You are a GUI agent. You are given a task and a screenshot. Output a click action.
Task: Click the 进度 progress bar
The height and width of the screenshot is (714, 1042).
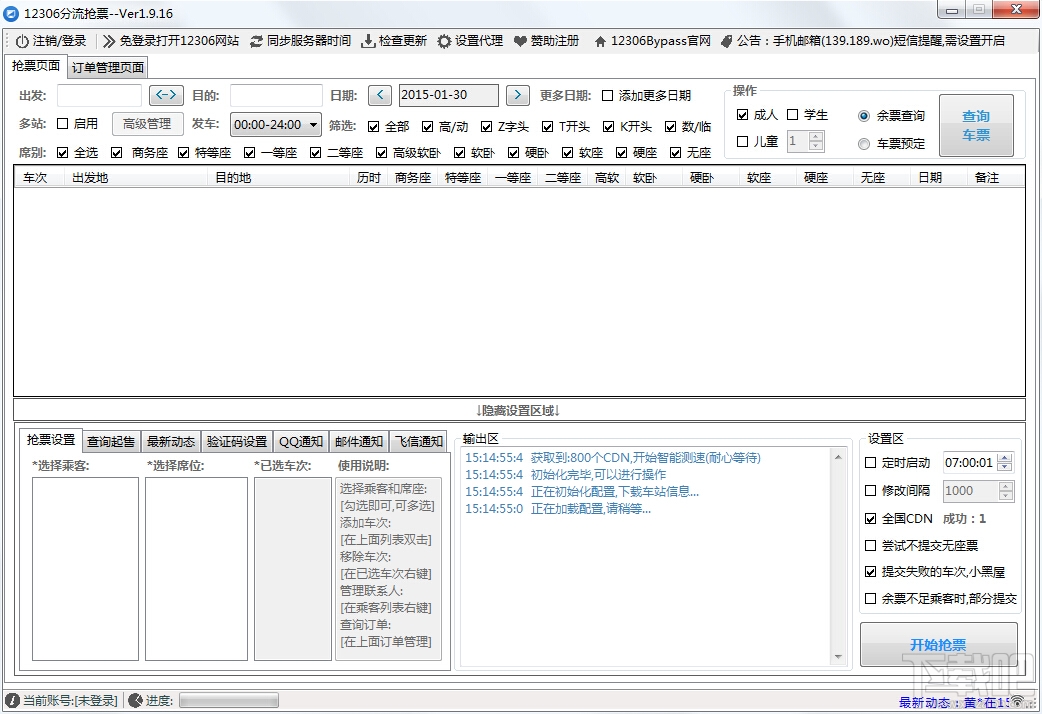coord(228,699)
